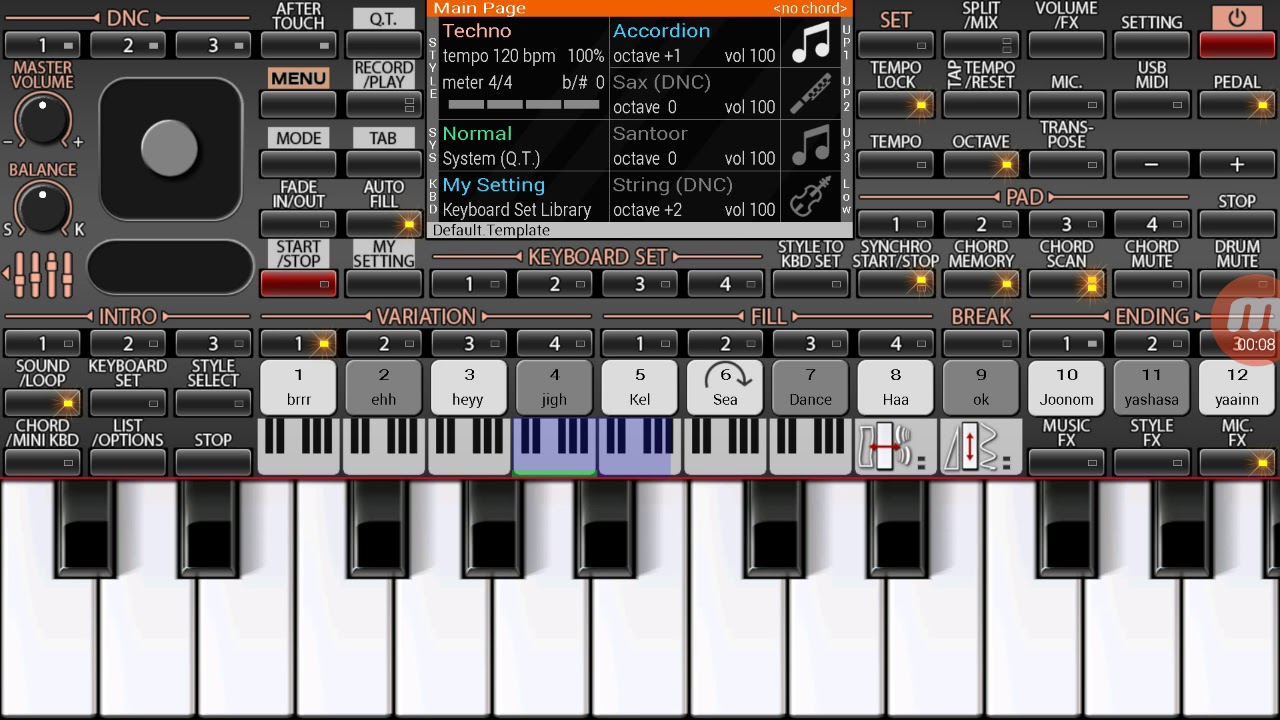Open the Accordion sound music note icon
Screen dimensions: 1280x720
coord(811,43)
